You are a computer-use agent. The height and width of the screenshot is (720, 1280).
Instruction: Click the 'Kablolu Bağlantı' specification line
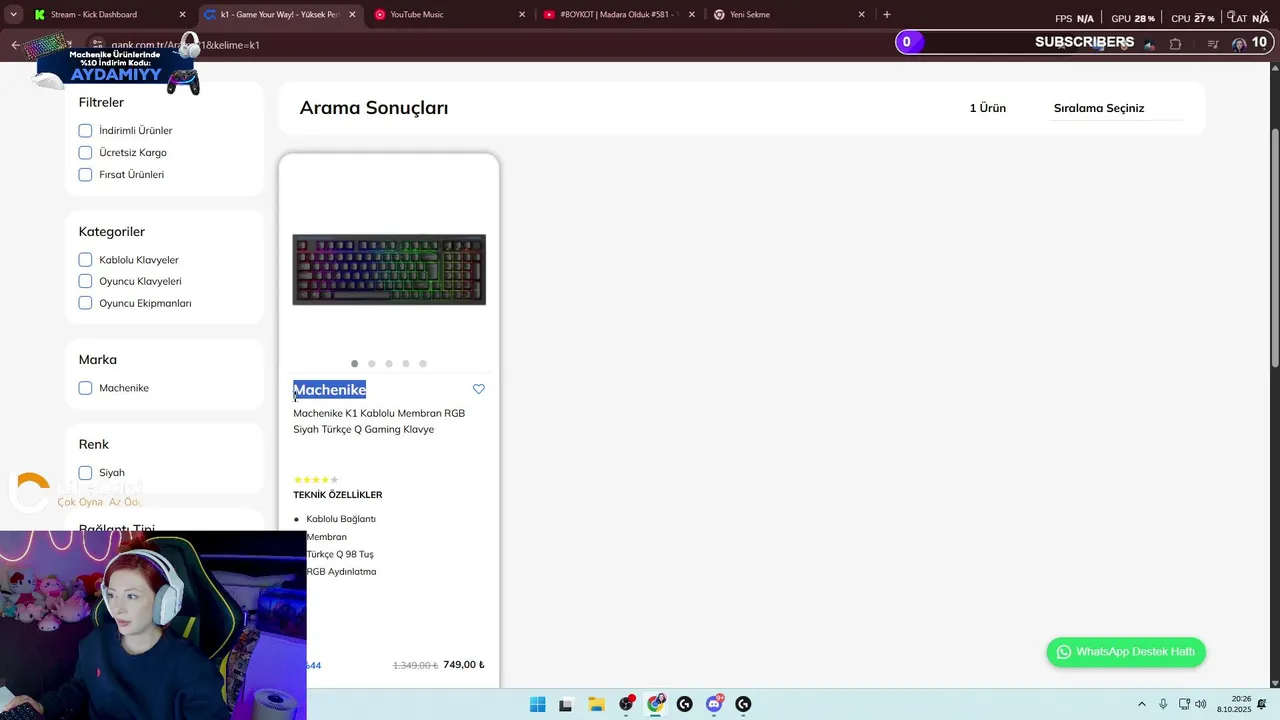(x=341, y=519)
